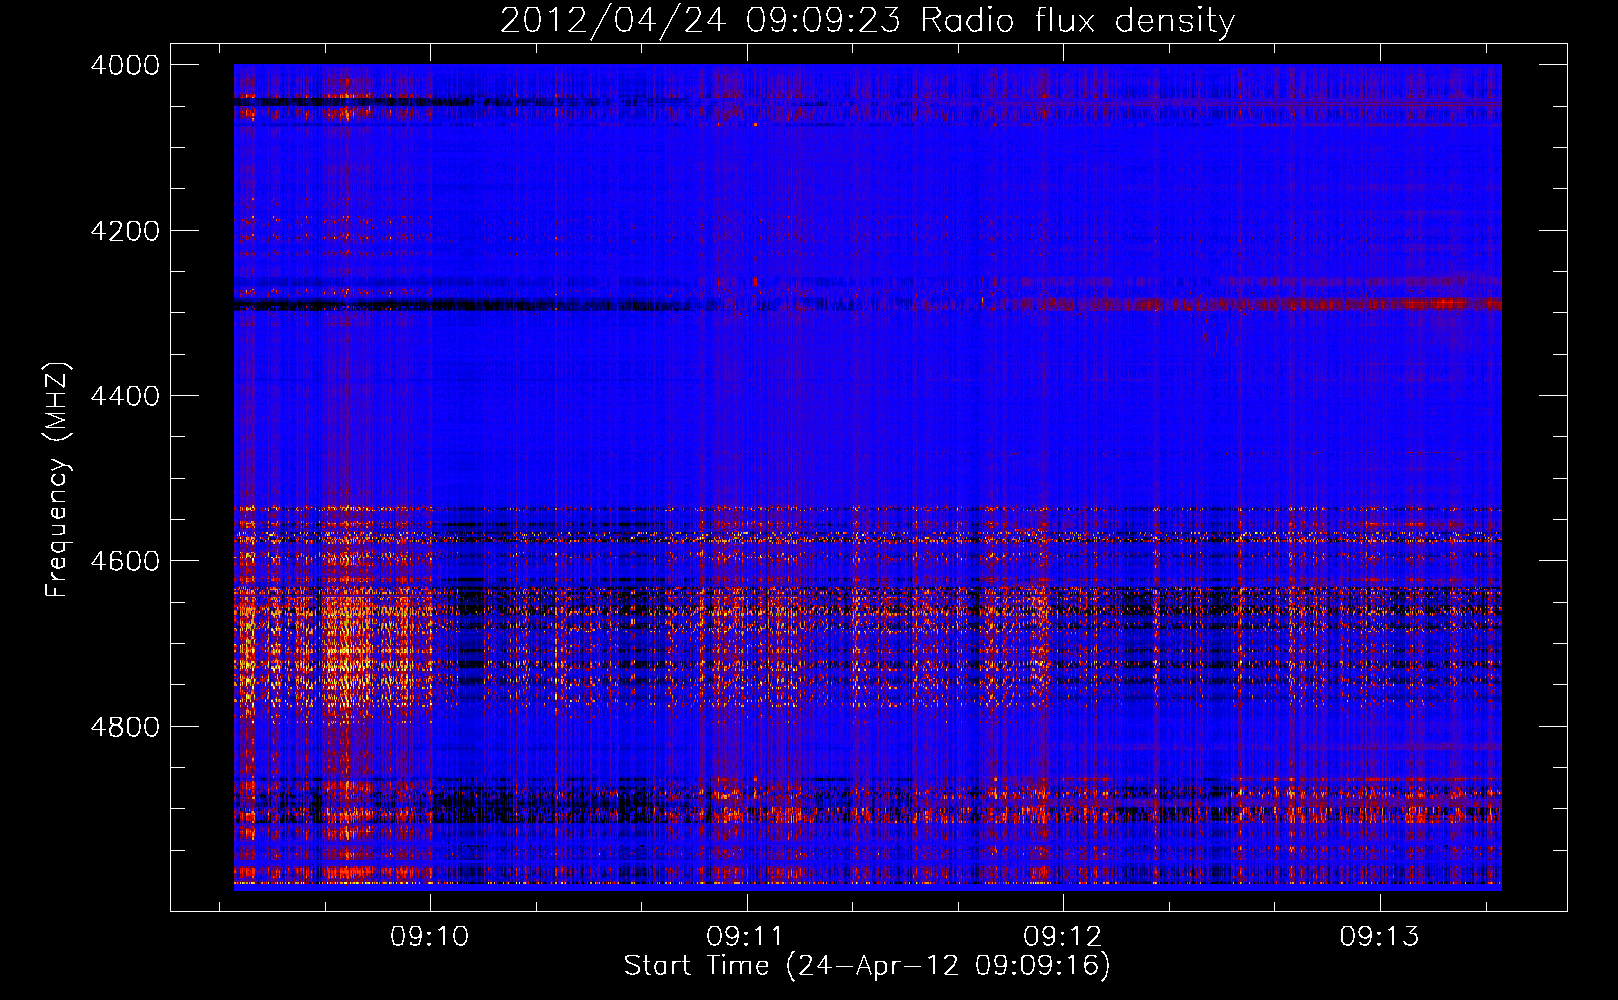This screenshot has height=1000, width=1618.
Task: Select the 4600 frequency tick label
Action: 125,561
